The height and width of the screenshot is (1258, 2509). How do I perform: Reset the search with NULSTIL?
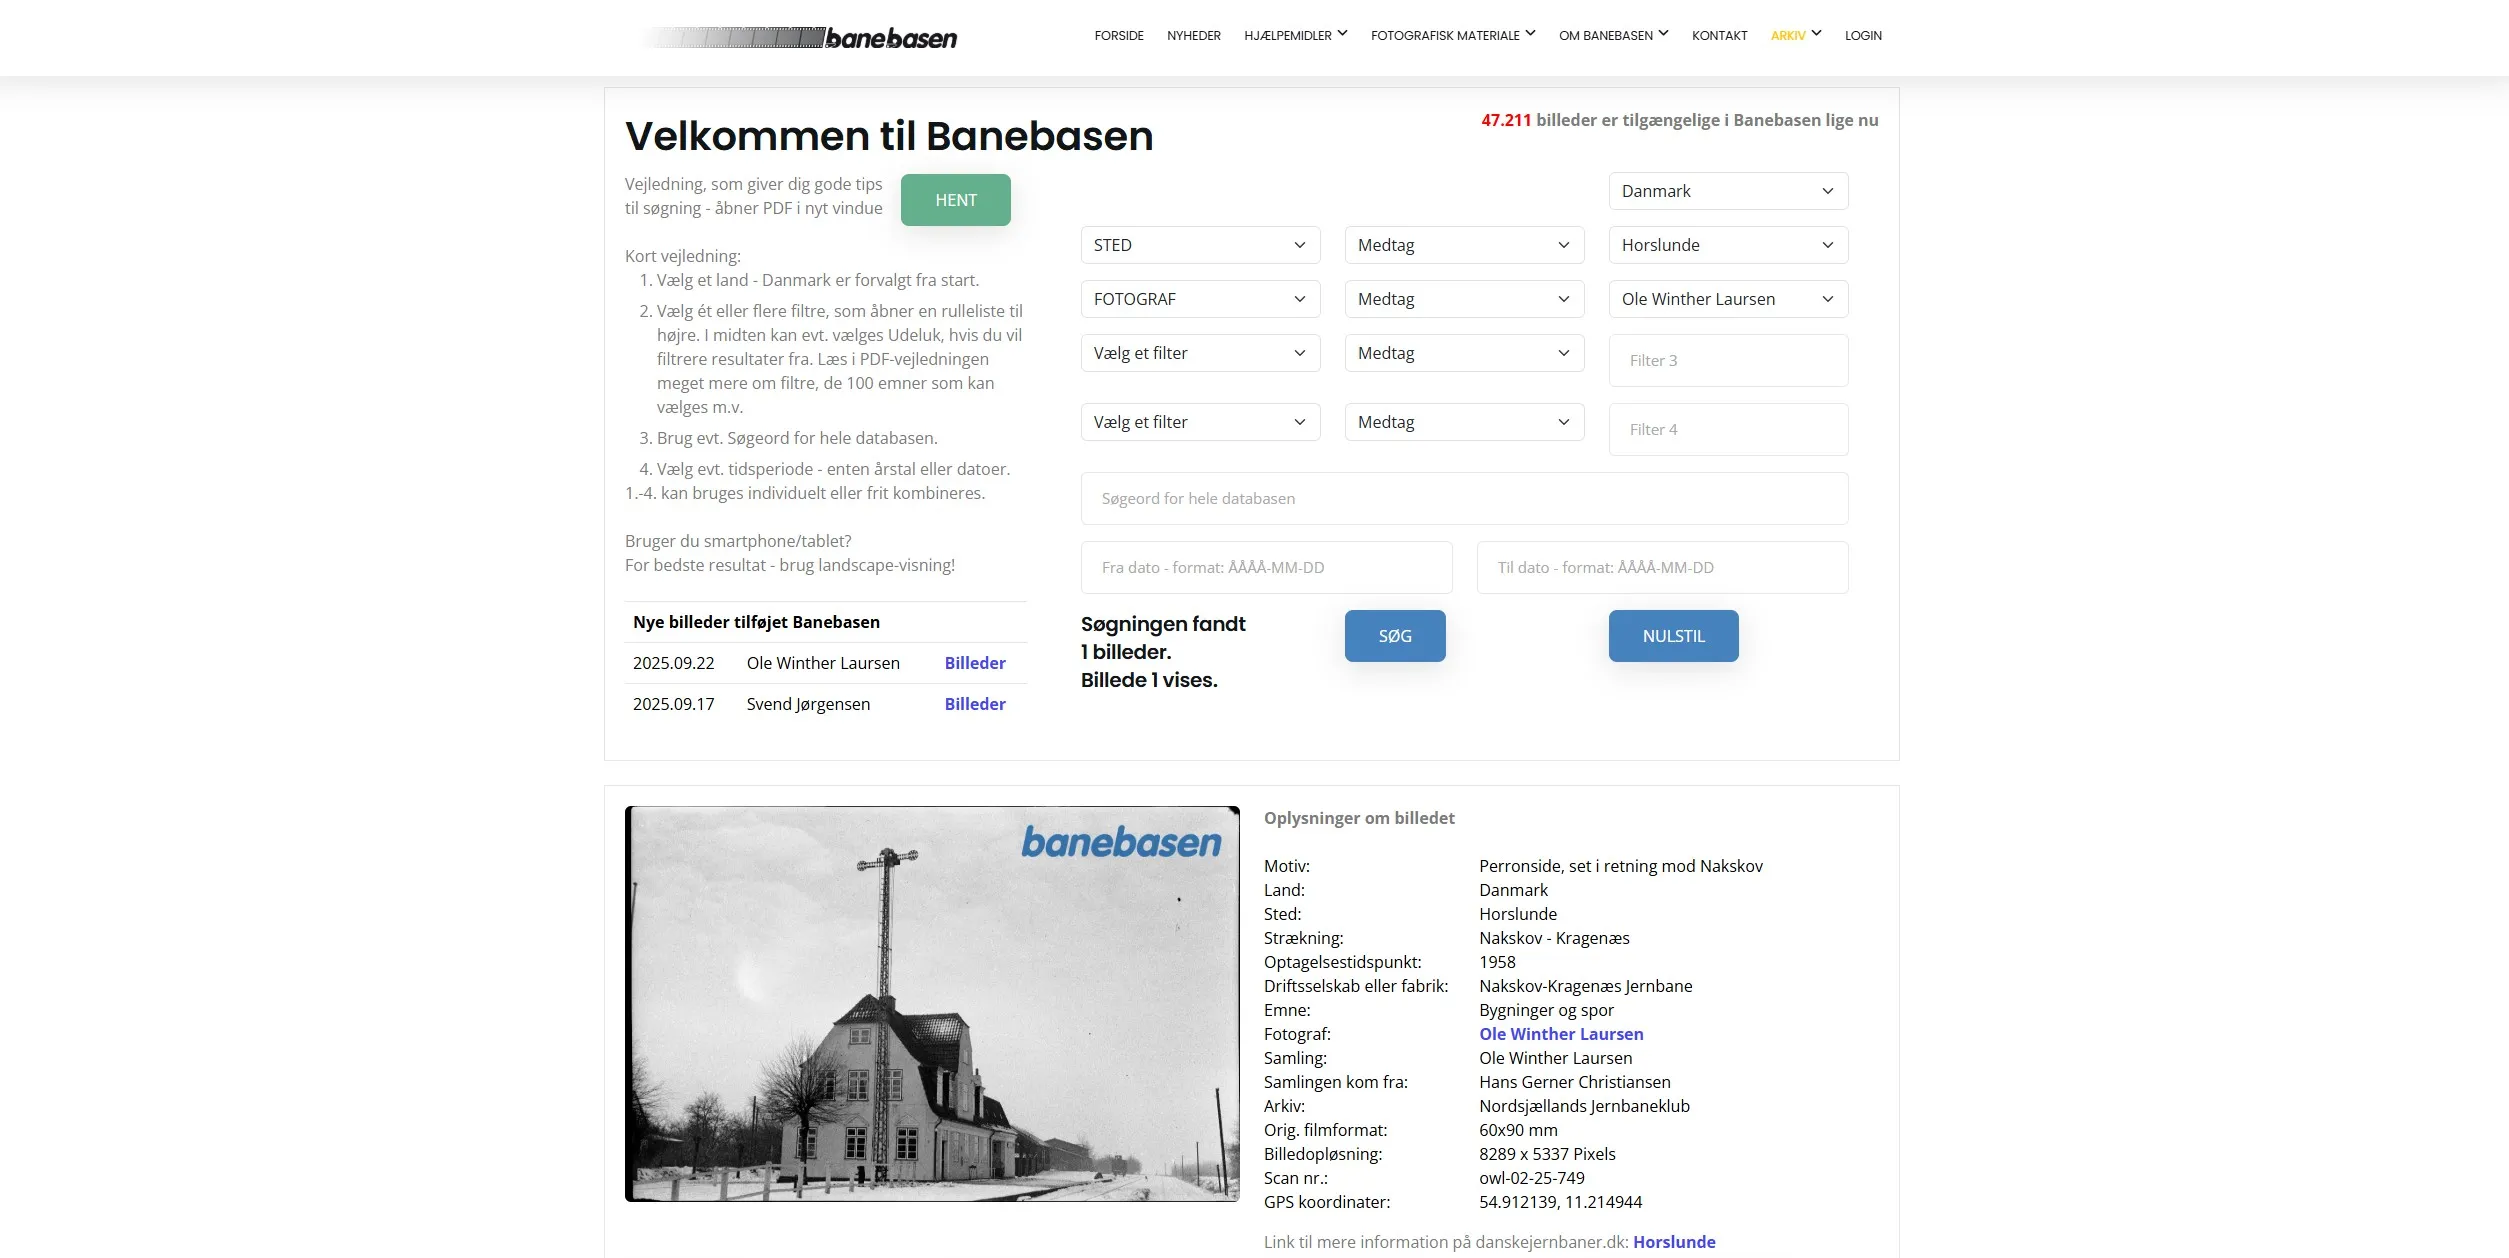[x=1672, y=635]
